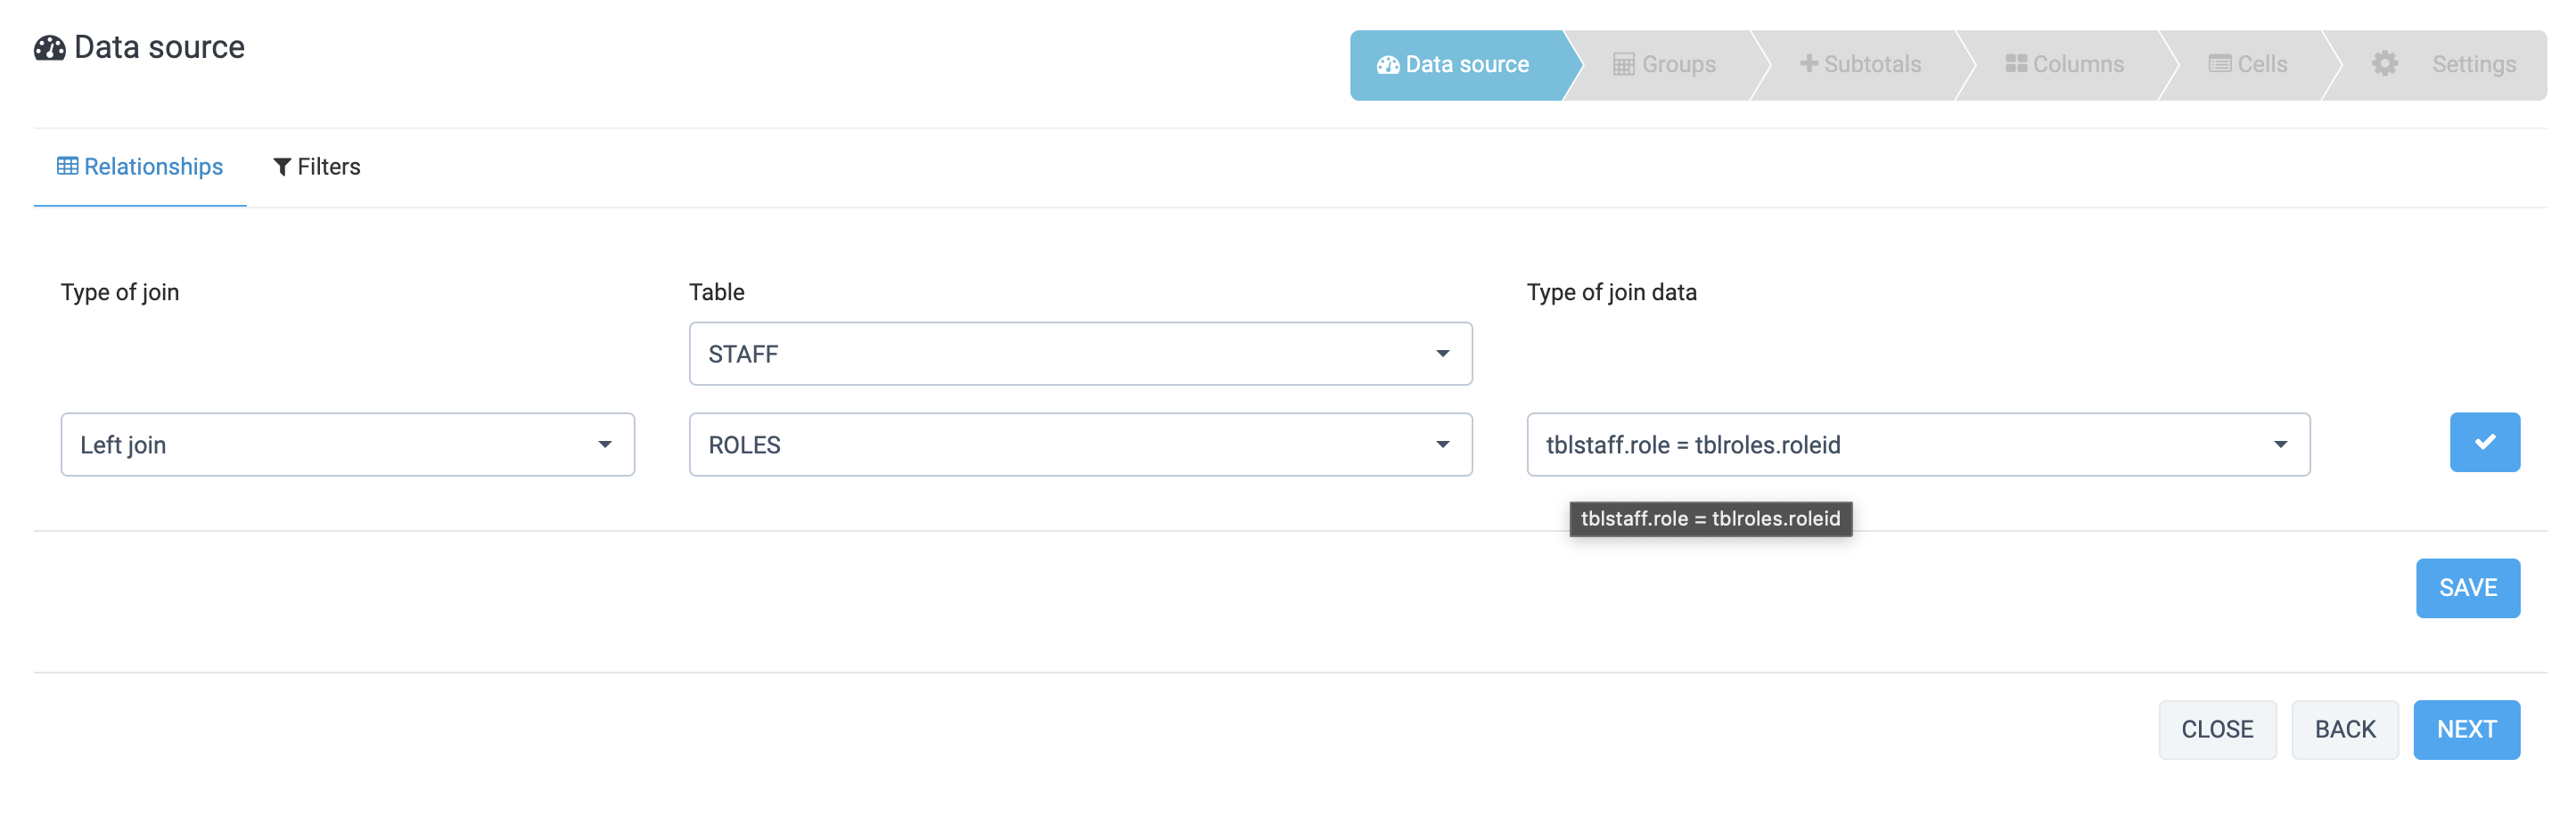2576x816 pixels.
Task: Open the STAFF table dropdown
Action: click(1080, 354)
